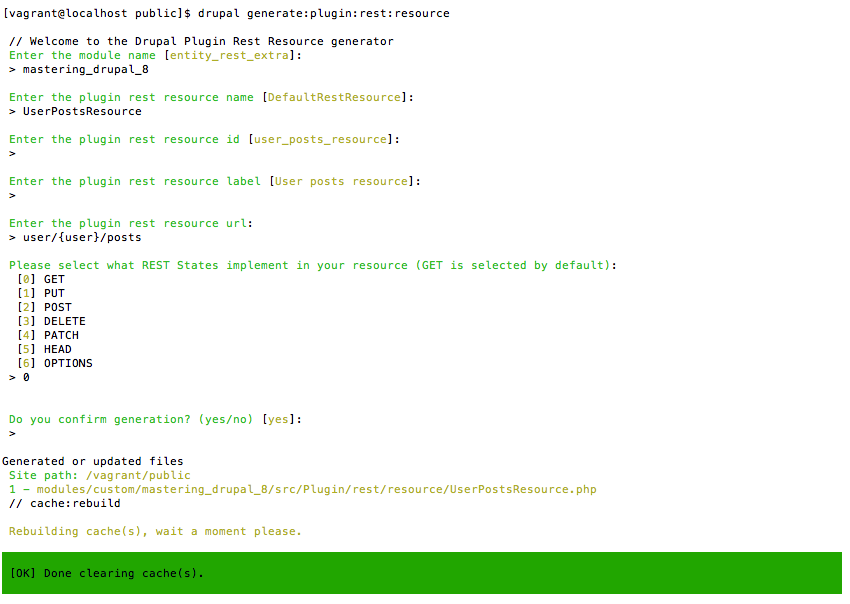
Task: Click the empty prompt below resource id question
Action: click(x=13, y=153)
